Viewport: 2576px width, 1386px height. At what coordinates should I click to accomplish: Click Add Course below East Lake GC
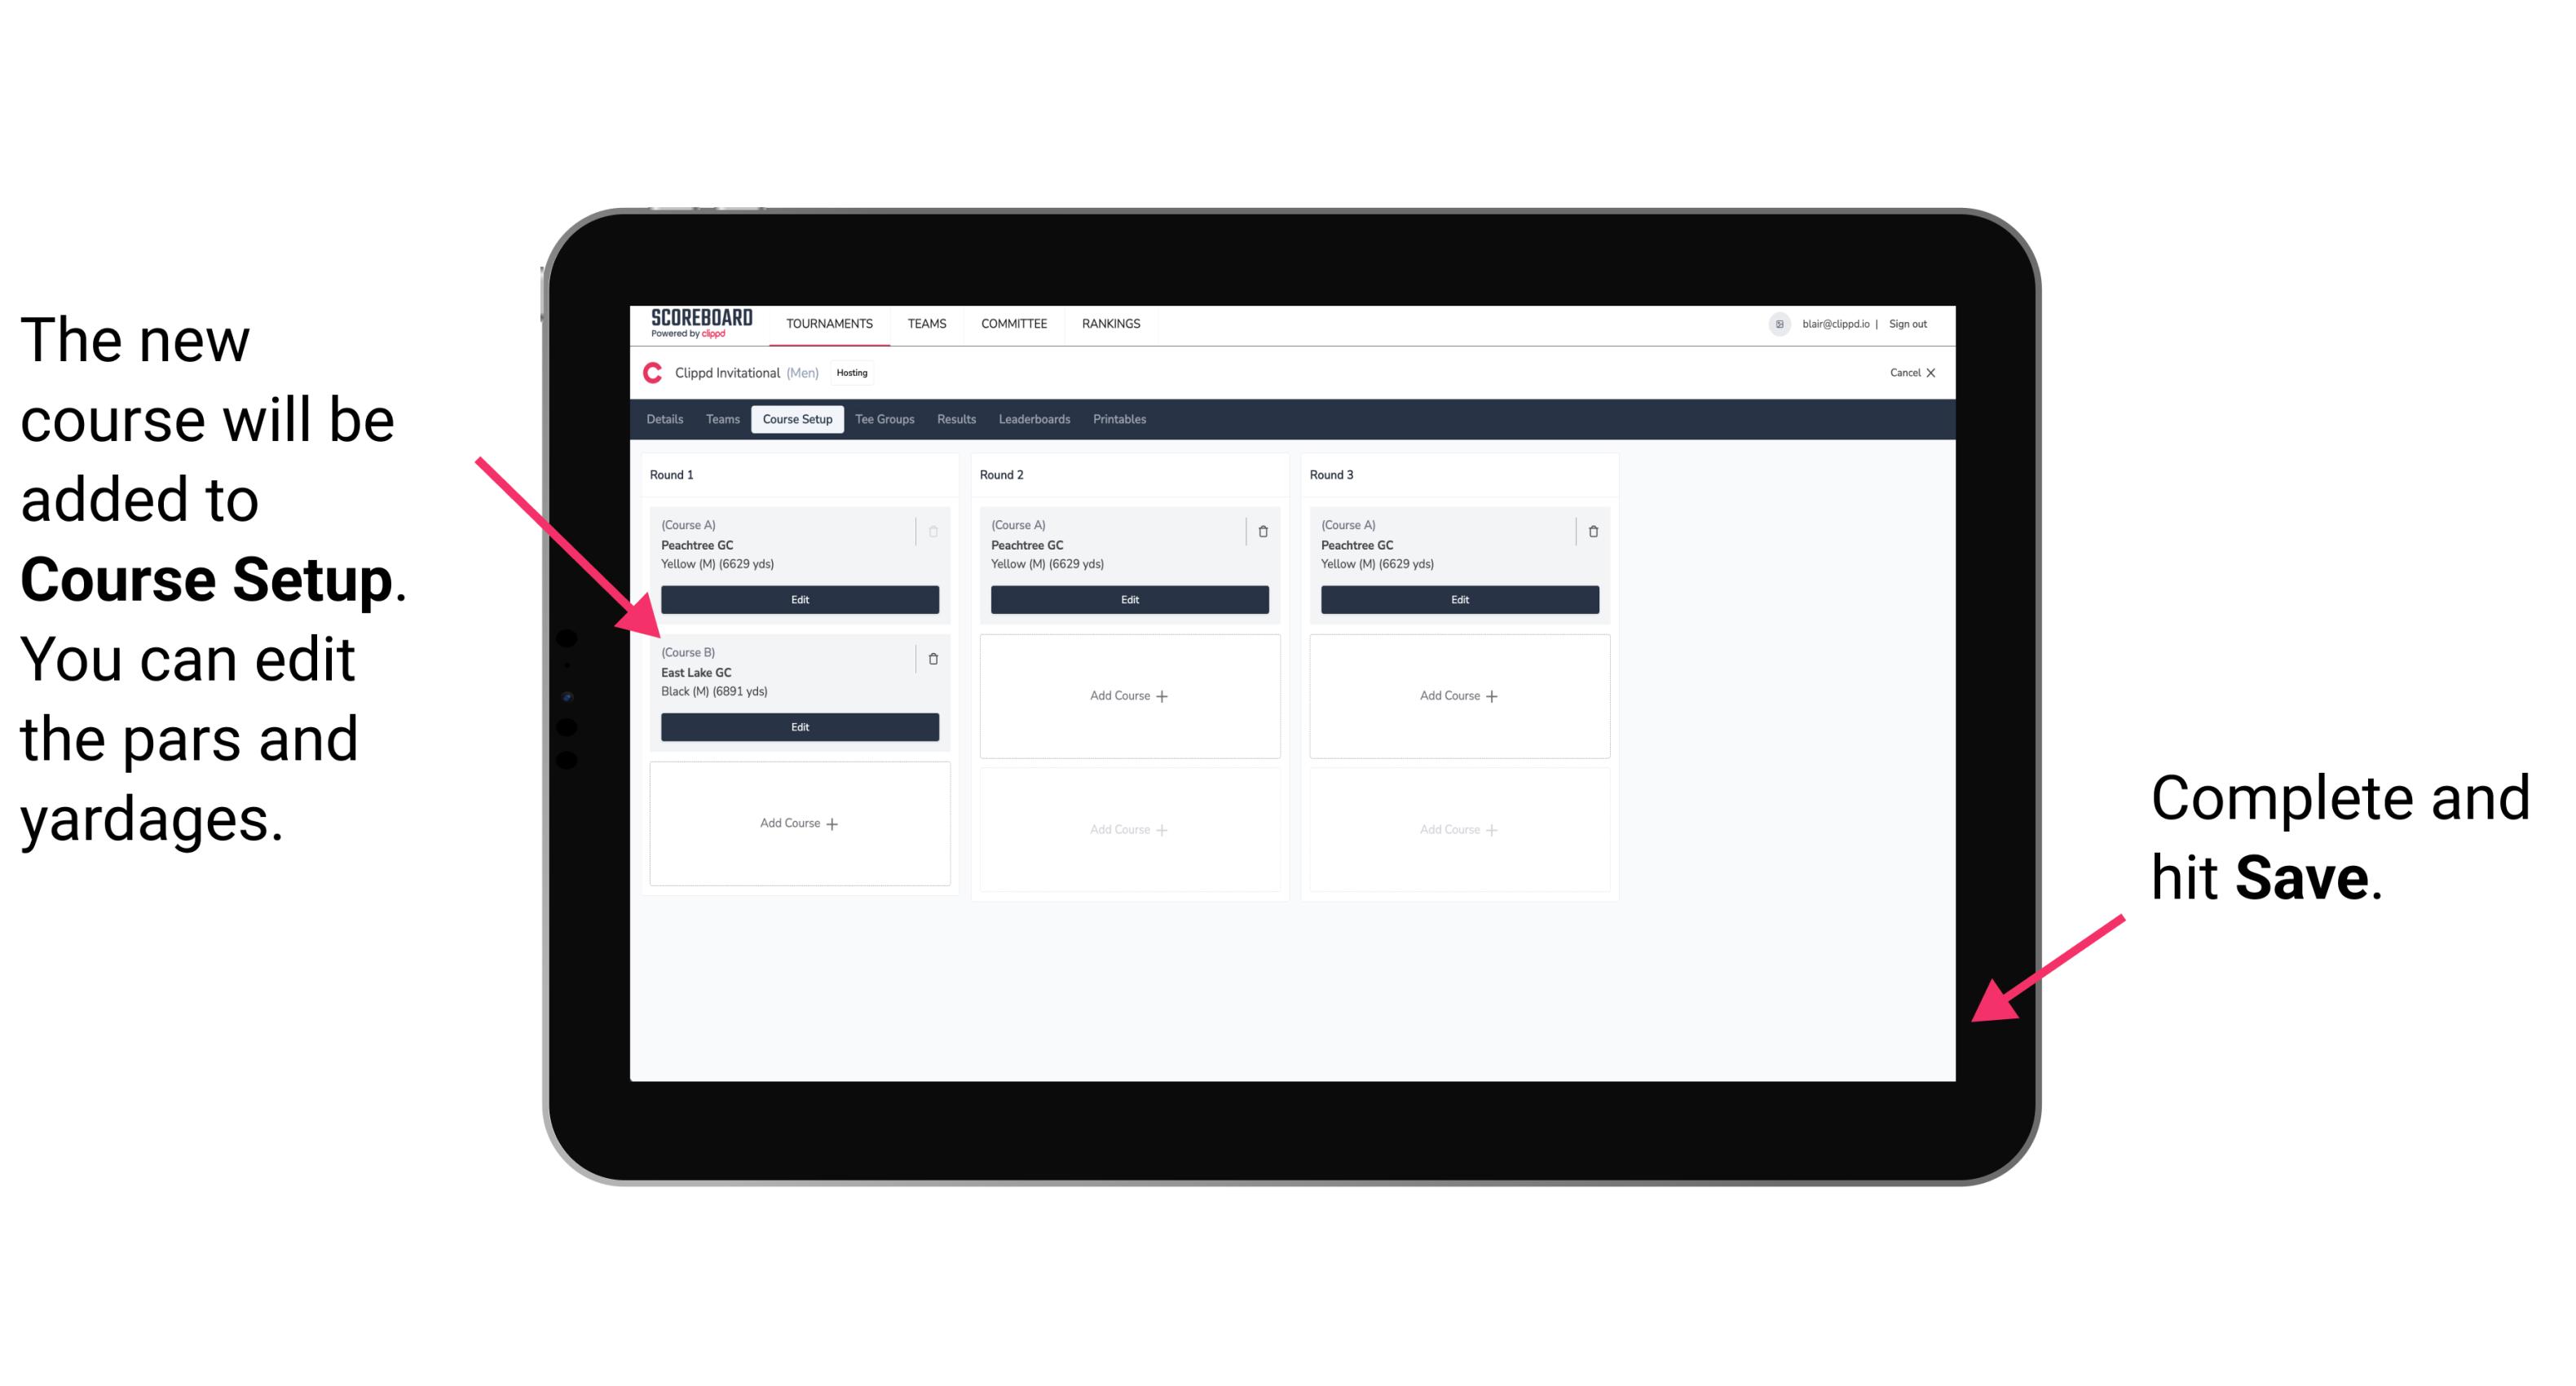pyautogui.click(x=796, y=823)
